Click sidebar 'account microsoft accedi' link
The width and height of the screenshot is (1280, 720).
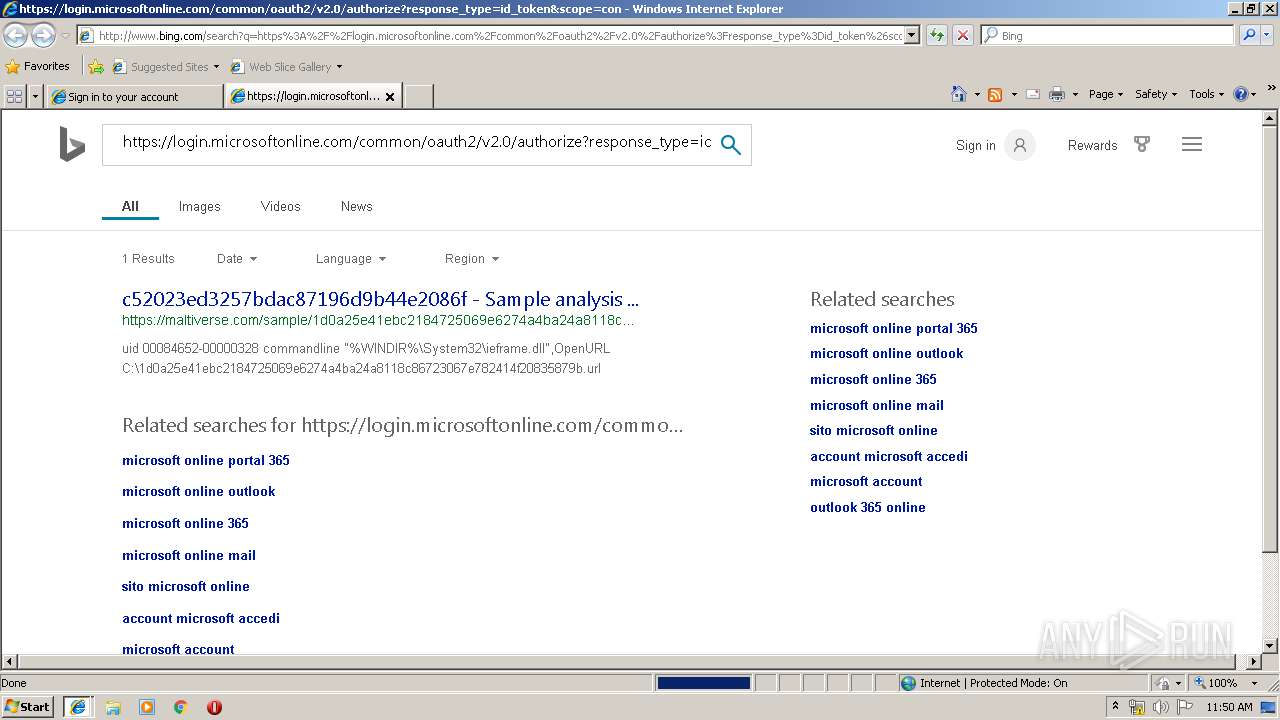coord(889,456)
